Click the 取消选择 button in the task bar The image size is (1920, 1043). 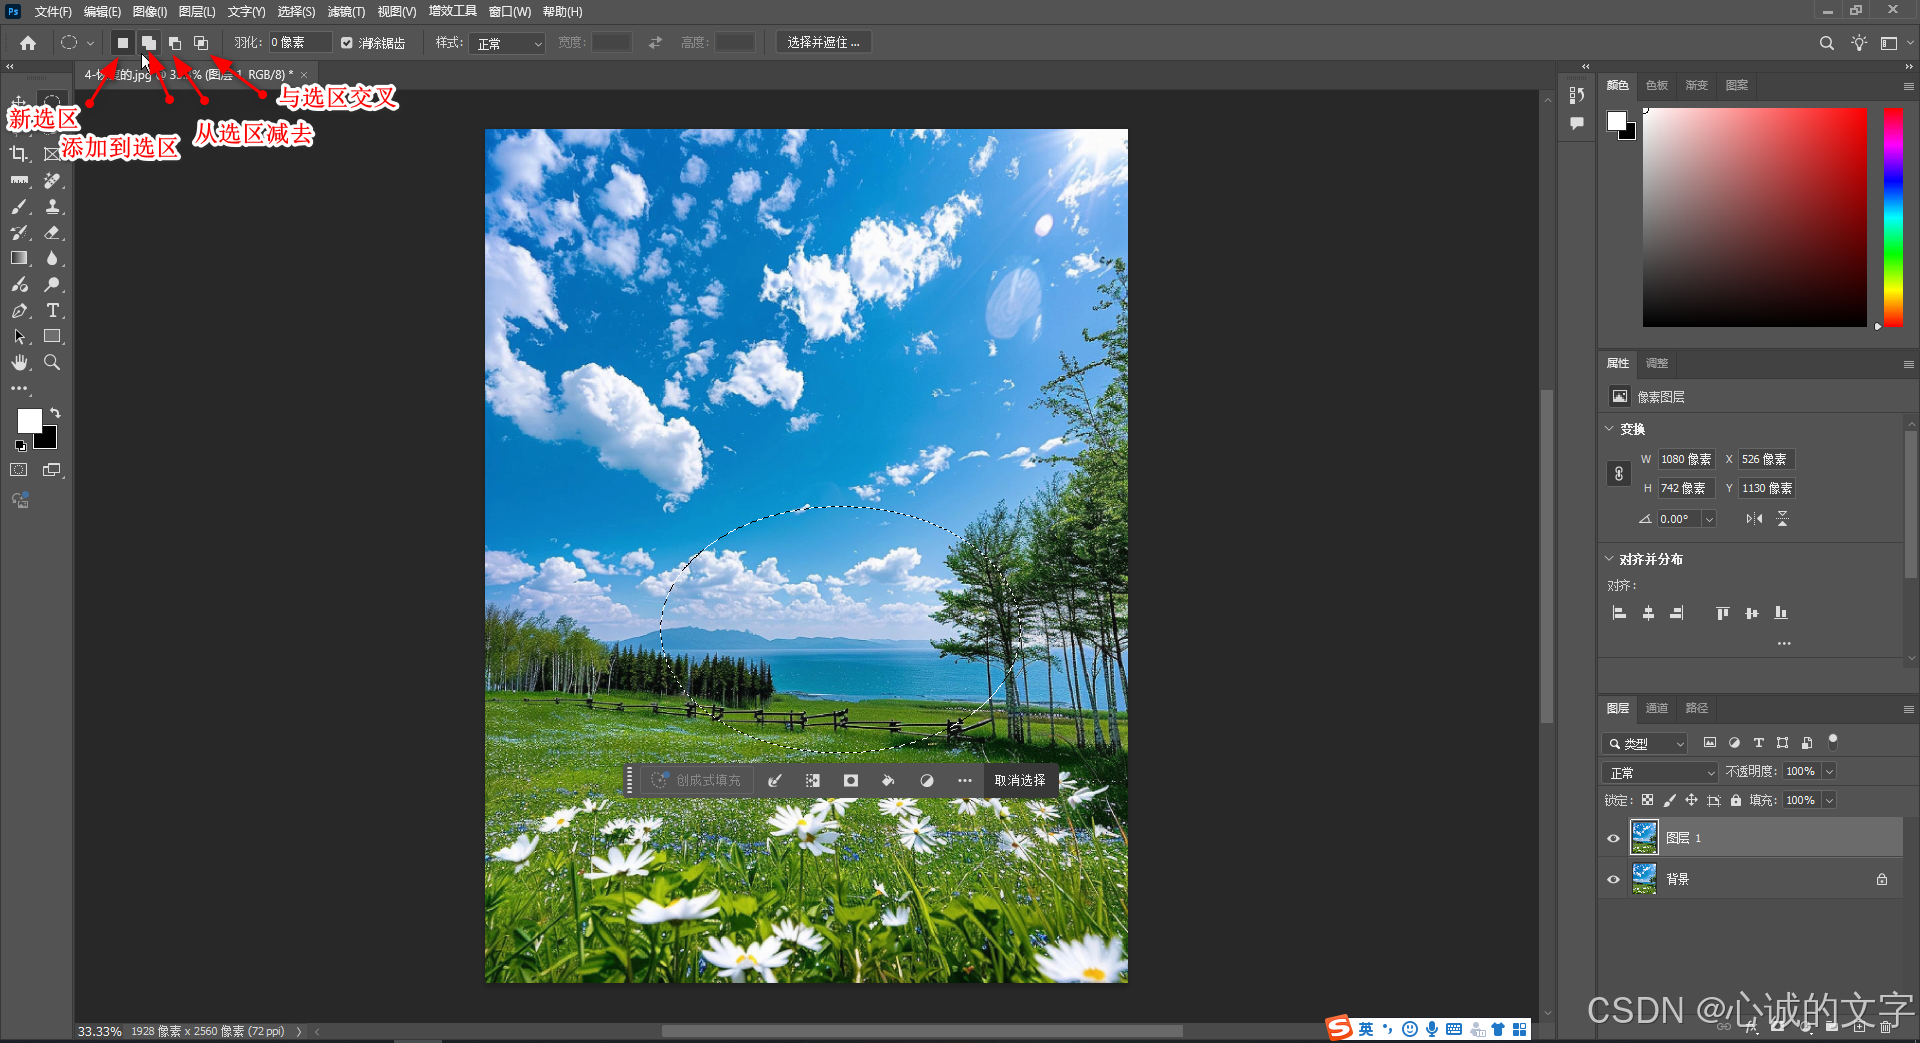pos(1021,780)
